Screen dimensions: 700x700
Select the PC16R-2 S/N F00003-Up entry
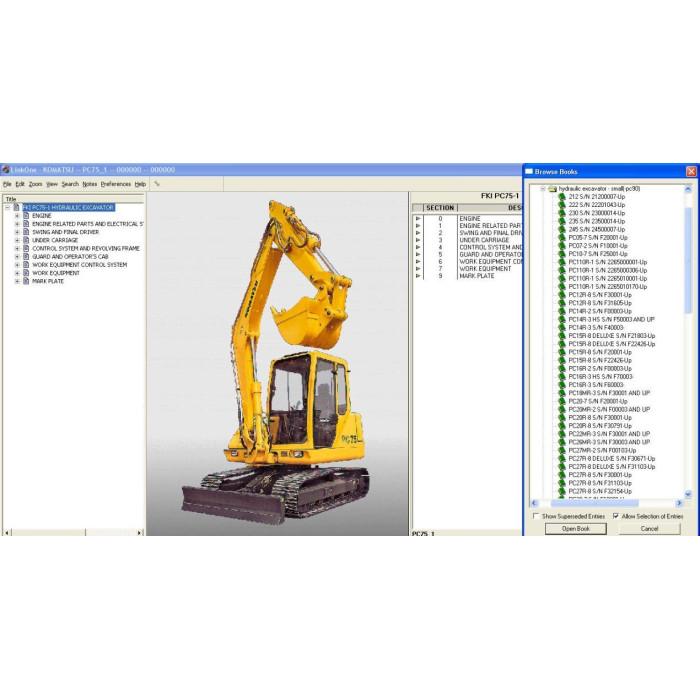(600, 369)
